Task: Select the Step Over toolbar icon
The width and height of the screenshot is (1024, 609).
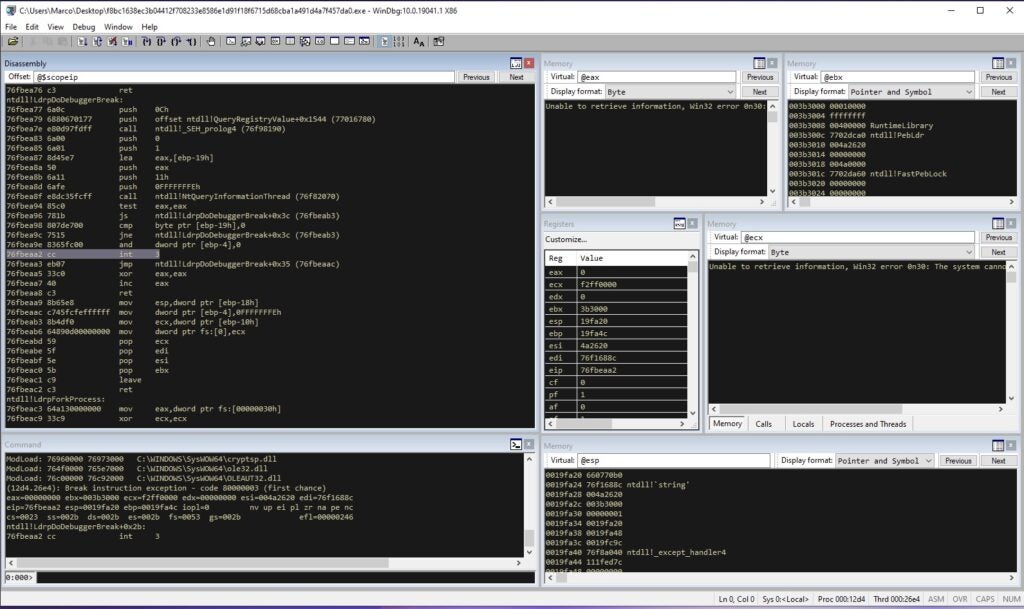Action: (160, 41)
